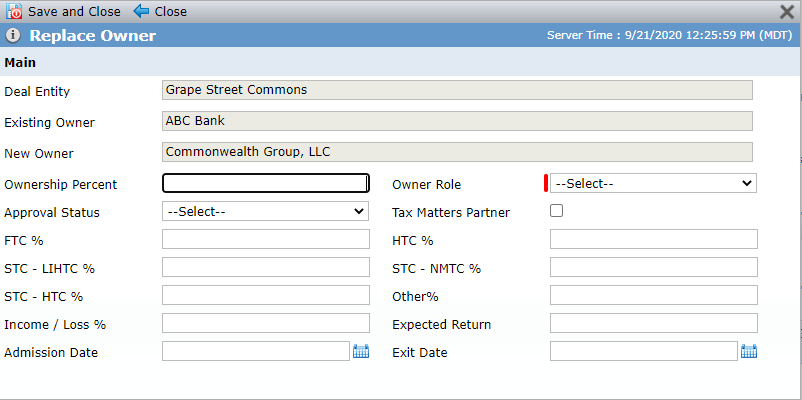
Task: Click the blue back arrow Close icon
Action: coord(141,11)
